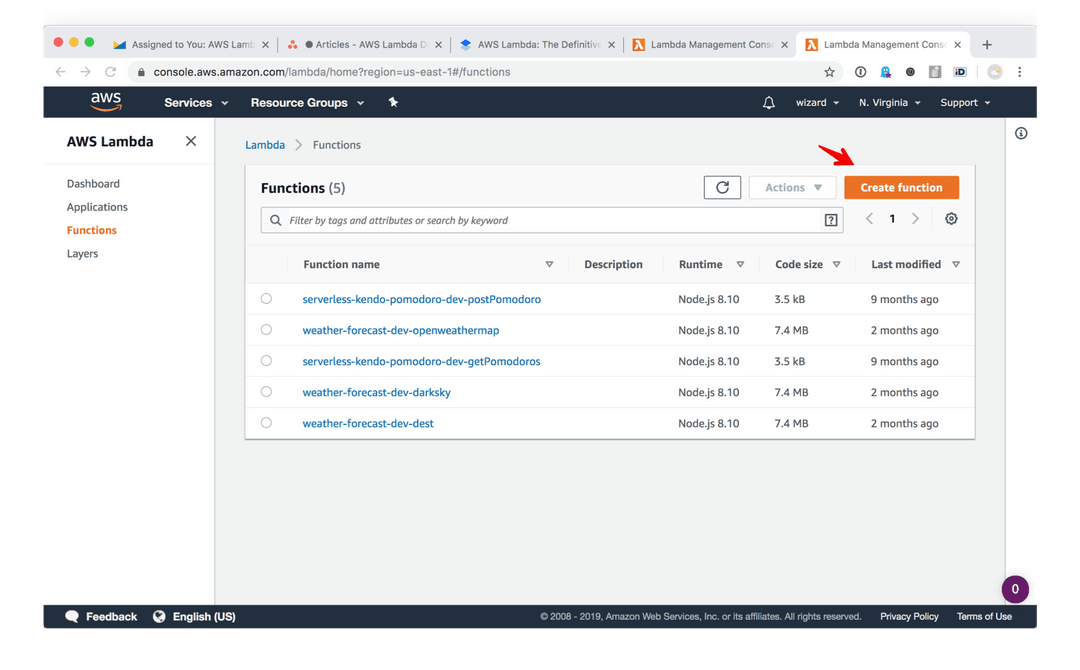Viewport: 1080px width, 670px height.
Task: Click the help question mark beside the search bar
Action: (x=831, y=219)
